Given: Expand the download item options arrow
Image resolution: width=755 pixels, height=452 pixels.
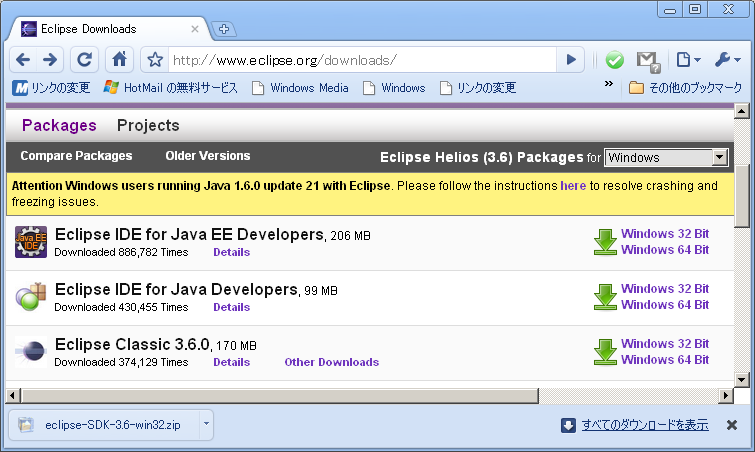Looking at the screenshot, I should (206, 425).
